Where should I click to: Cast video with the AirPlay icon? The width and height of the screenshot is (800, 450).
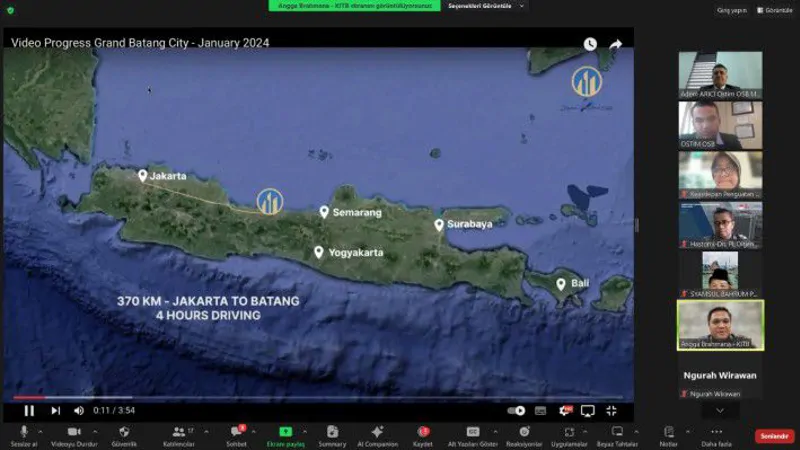[588, 410]
